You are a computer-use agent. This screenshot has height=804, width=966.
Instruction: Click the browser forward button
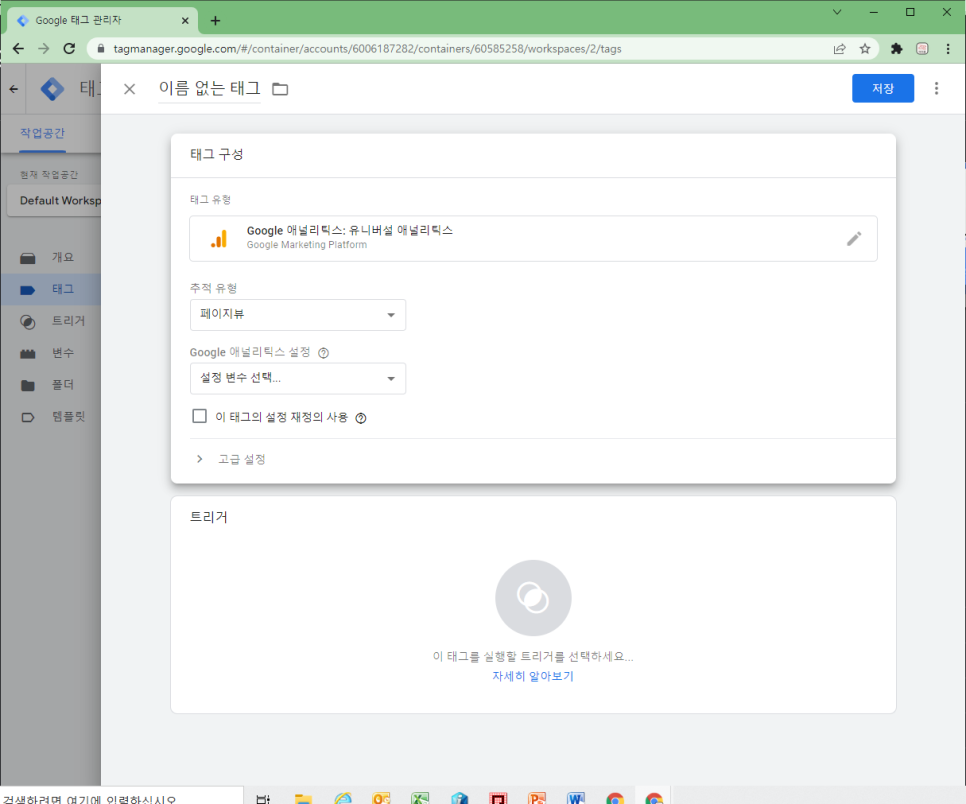click(44, 49)
